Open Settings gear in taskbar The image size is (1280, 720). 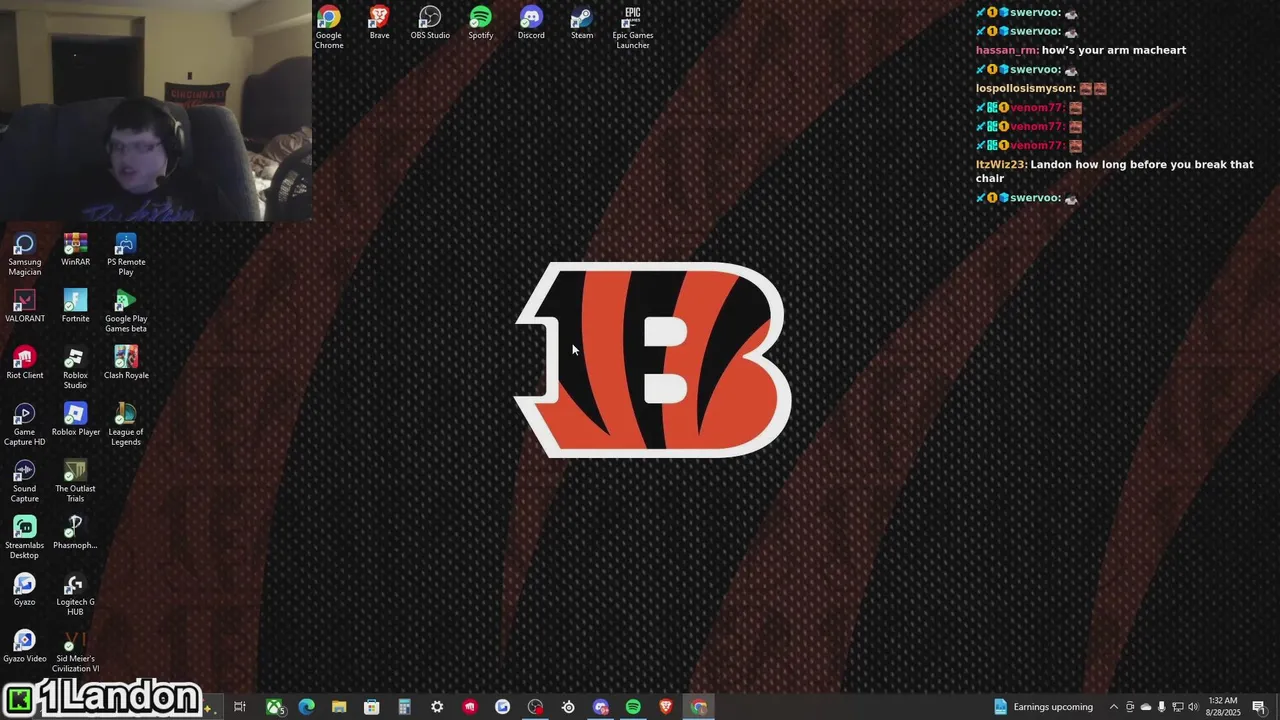click(437, 707)
